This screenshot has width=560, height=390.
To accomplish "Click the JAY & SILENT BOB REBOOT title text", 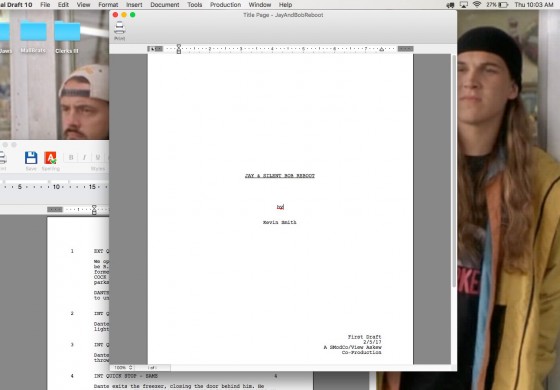I will pos(280,176).
